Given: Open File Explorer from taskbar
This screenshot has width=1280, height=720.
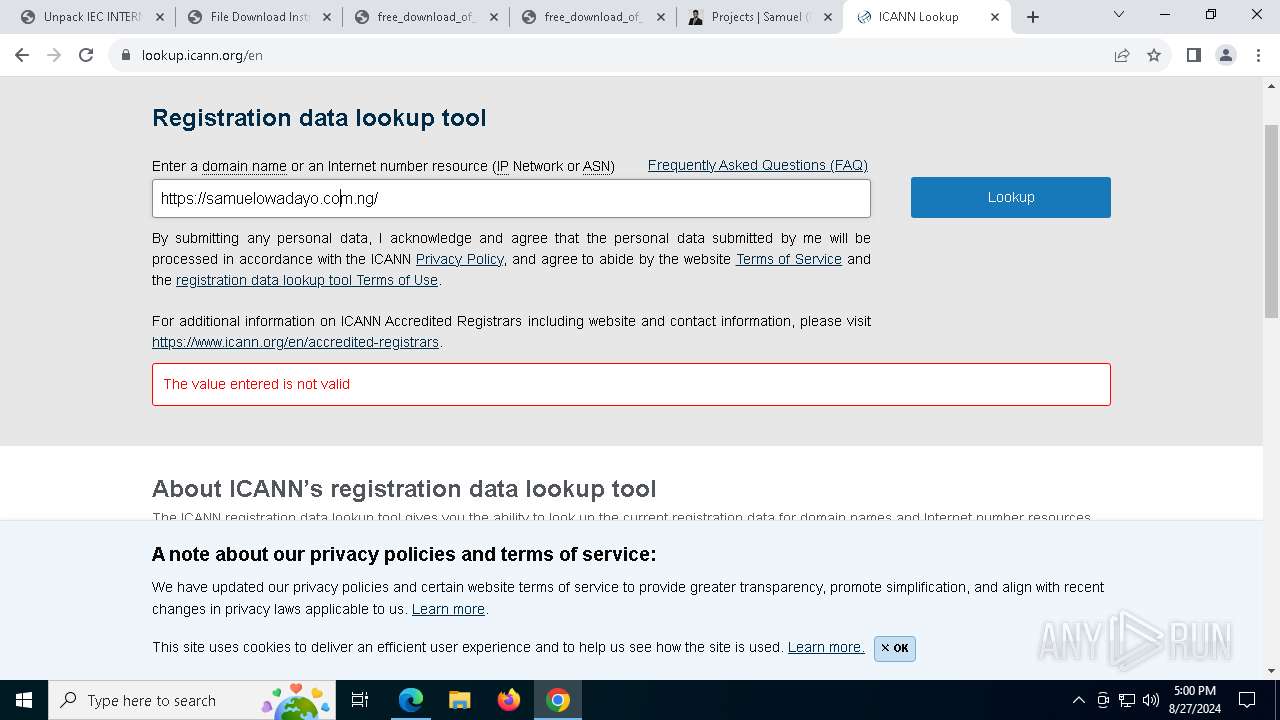Looking at the screenshot, I should pyautogui.click(x=459, y=700).
